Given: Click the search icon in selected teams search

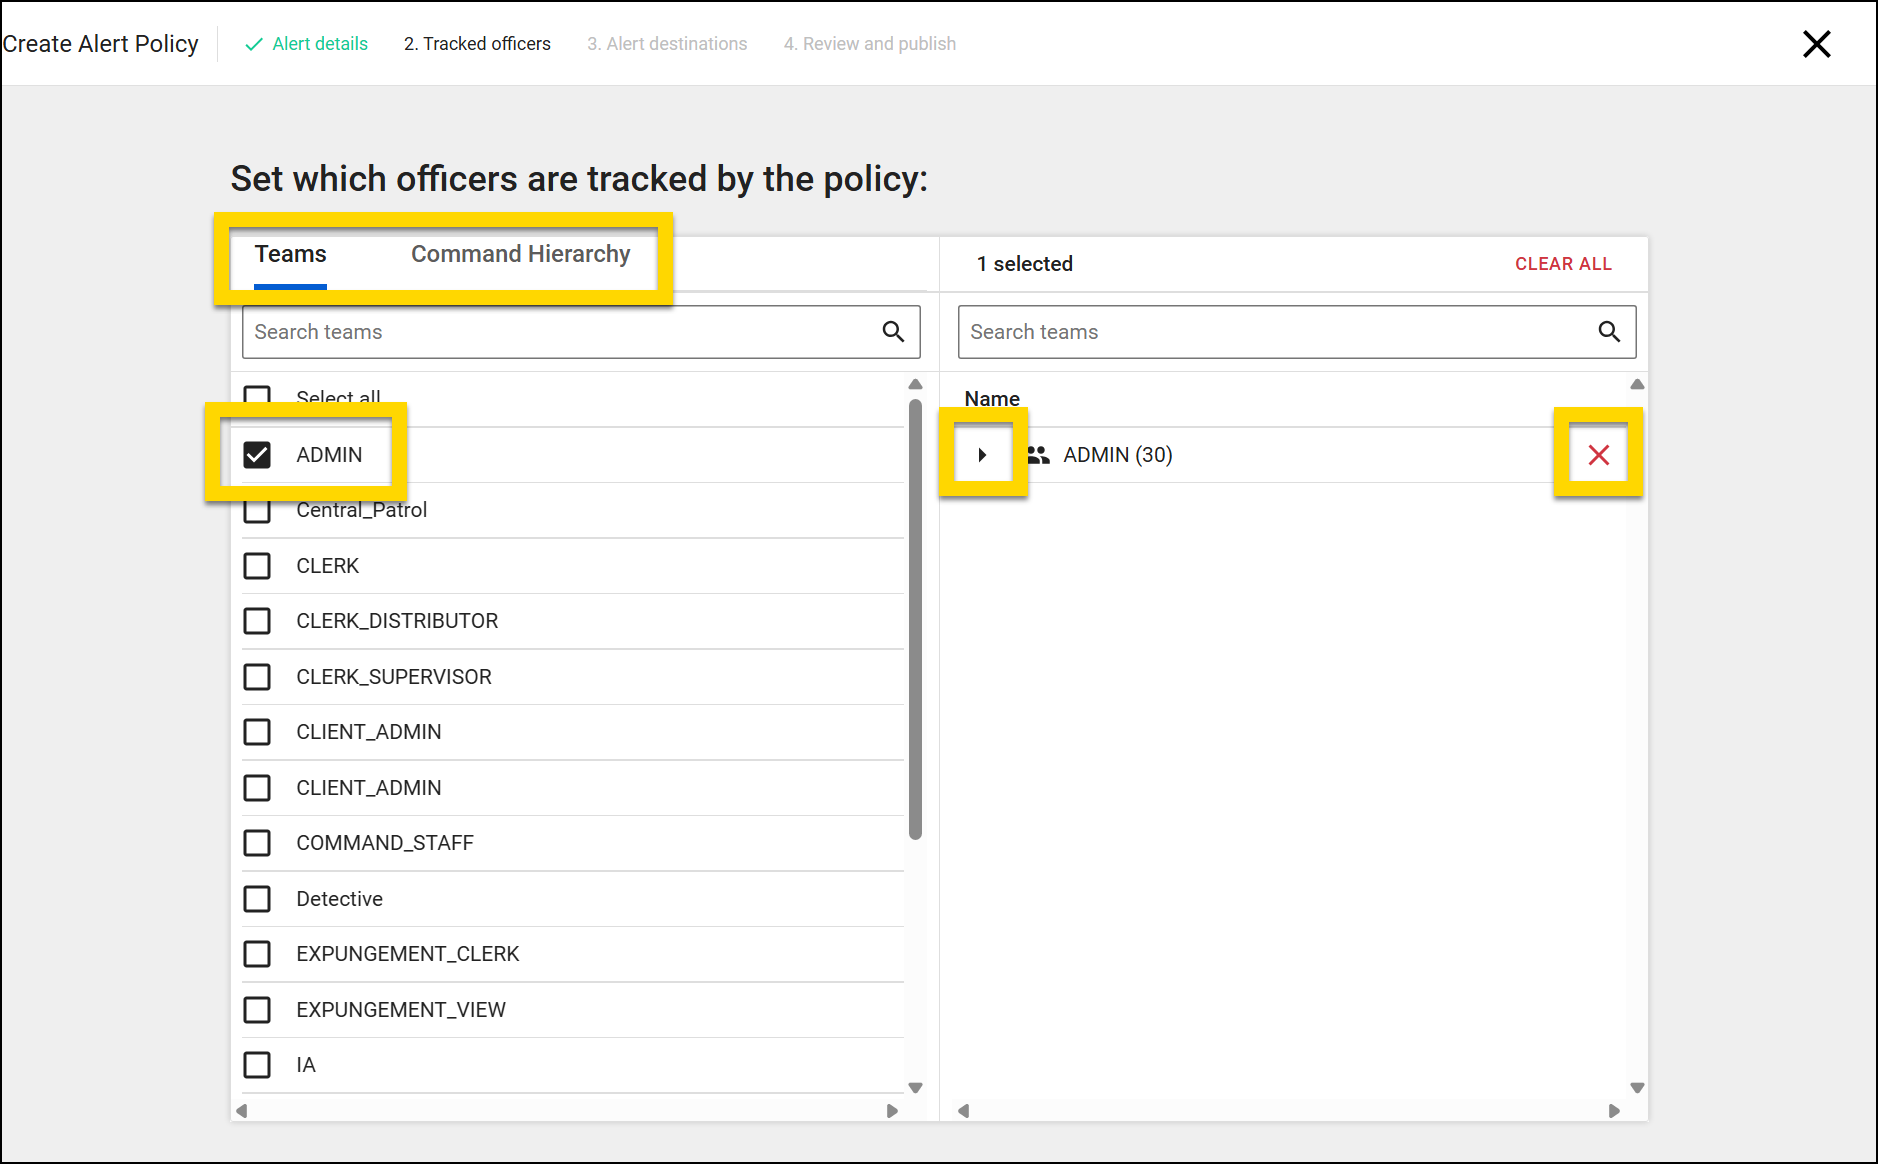Looking at the screenshot, I should pos(1608,332).
